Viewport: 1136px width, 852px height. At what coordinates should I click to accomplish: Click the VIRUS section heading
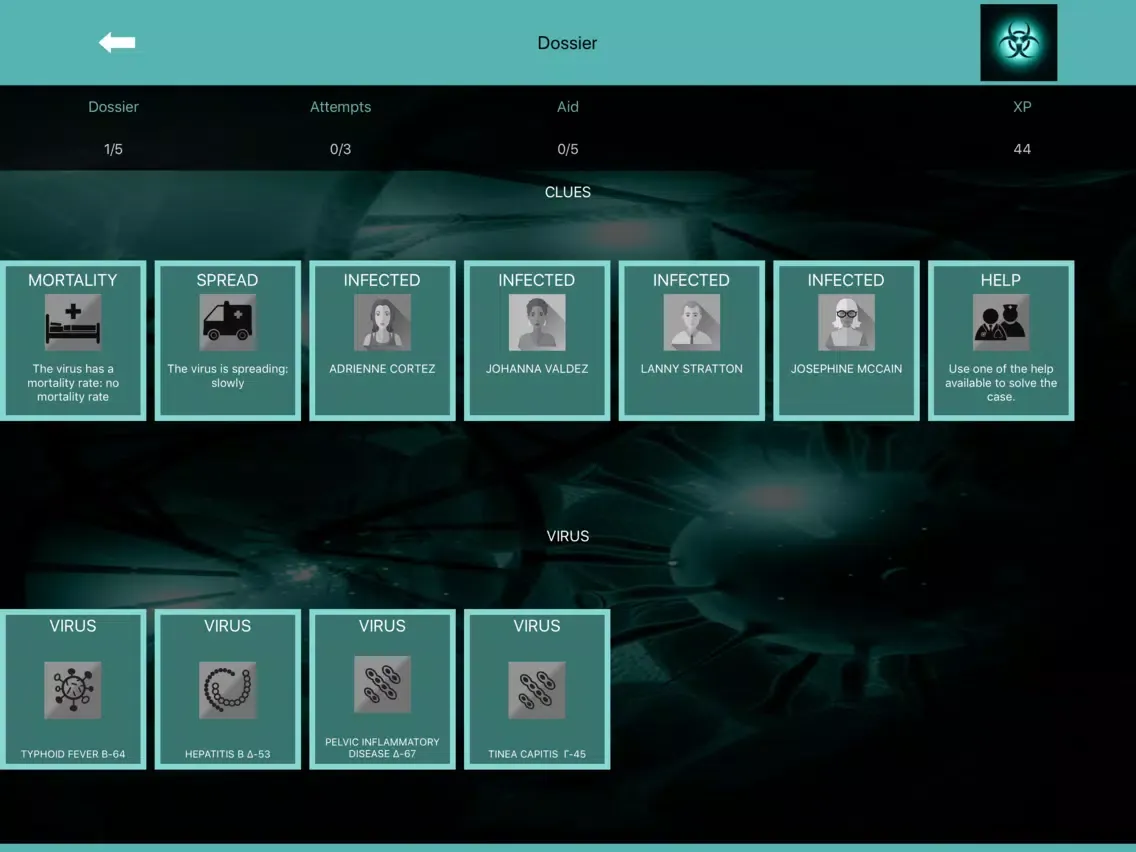point(568,536)
